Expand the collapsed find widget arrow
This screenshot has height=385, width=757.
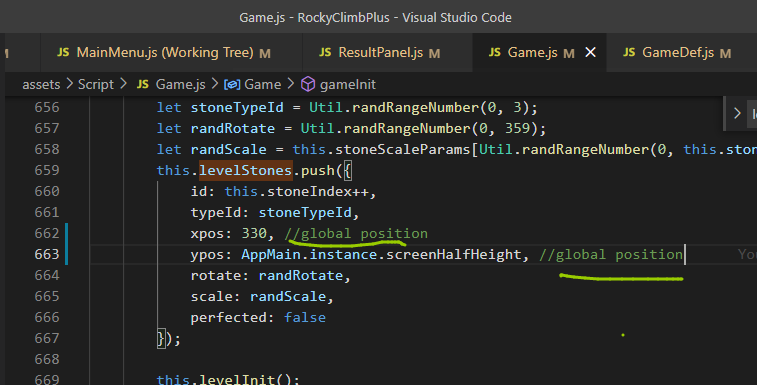pos(737,114)
